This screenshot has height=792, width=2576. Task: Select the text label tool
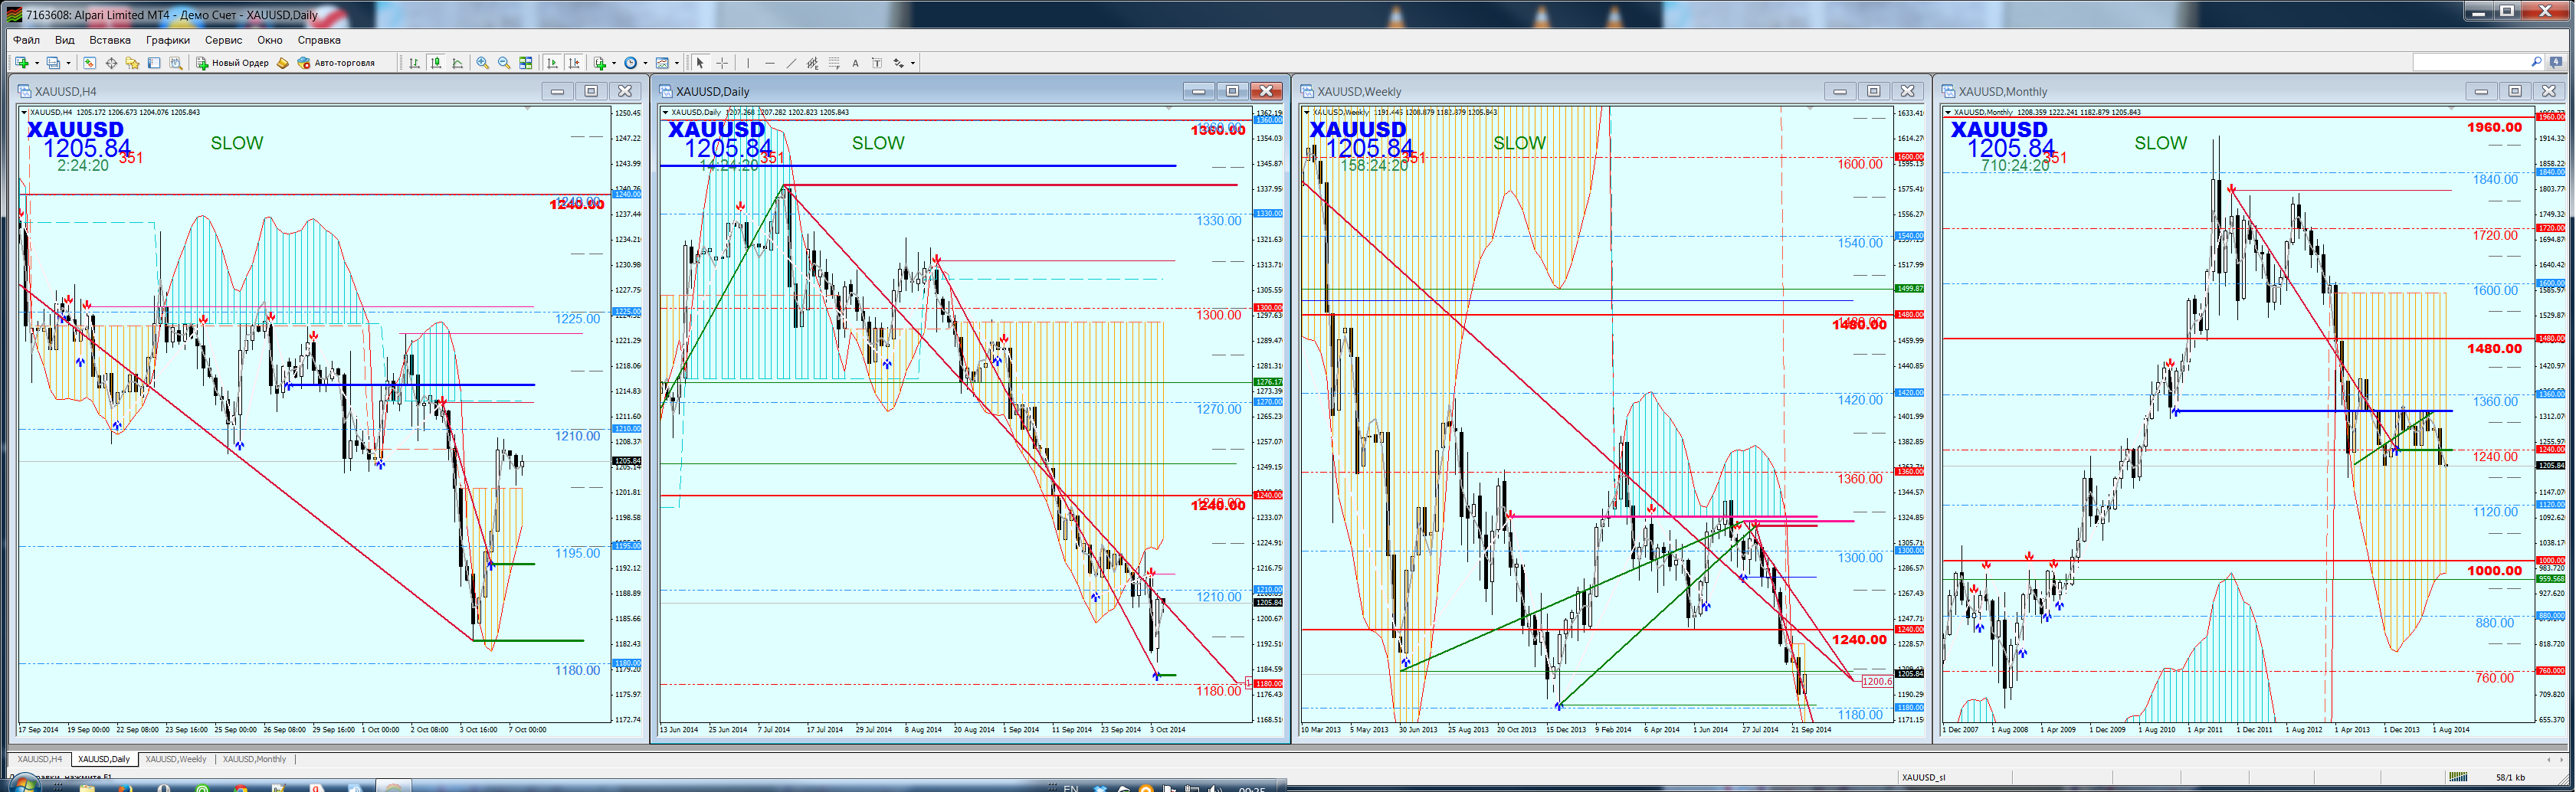point(877,63)
